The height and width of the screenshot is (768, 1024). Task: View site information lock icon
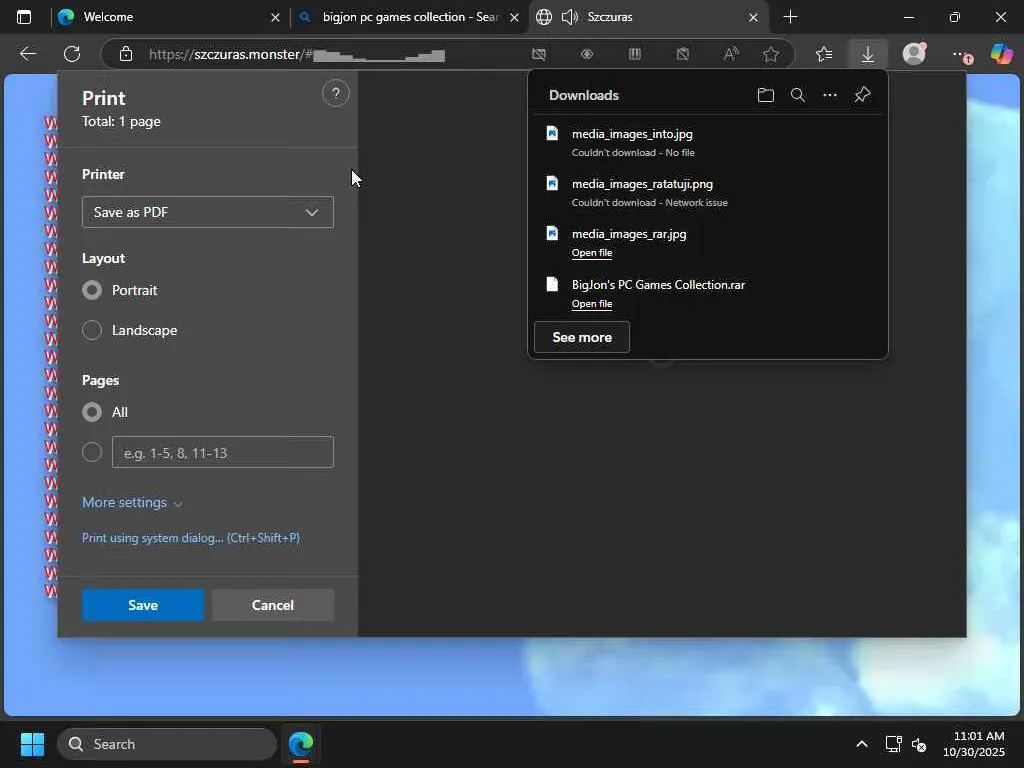pyautogui.click(x=126, y=54)
